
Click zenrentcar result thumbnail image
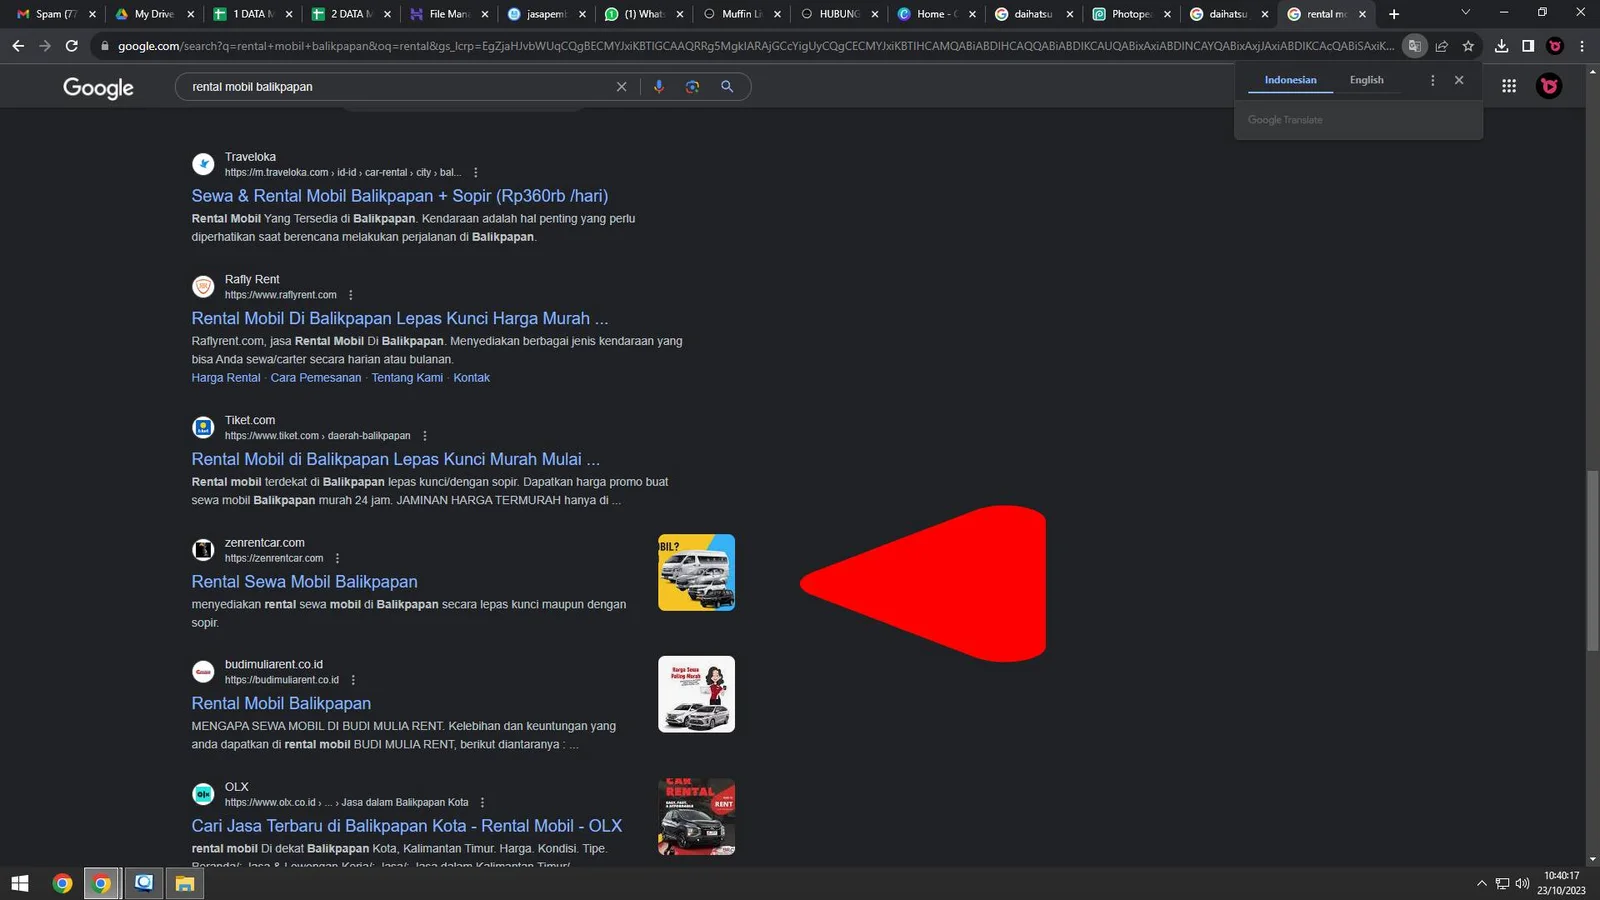[x=696, y=572]
